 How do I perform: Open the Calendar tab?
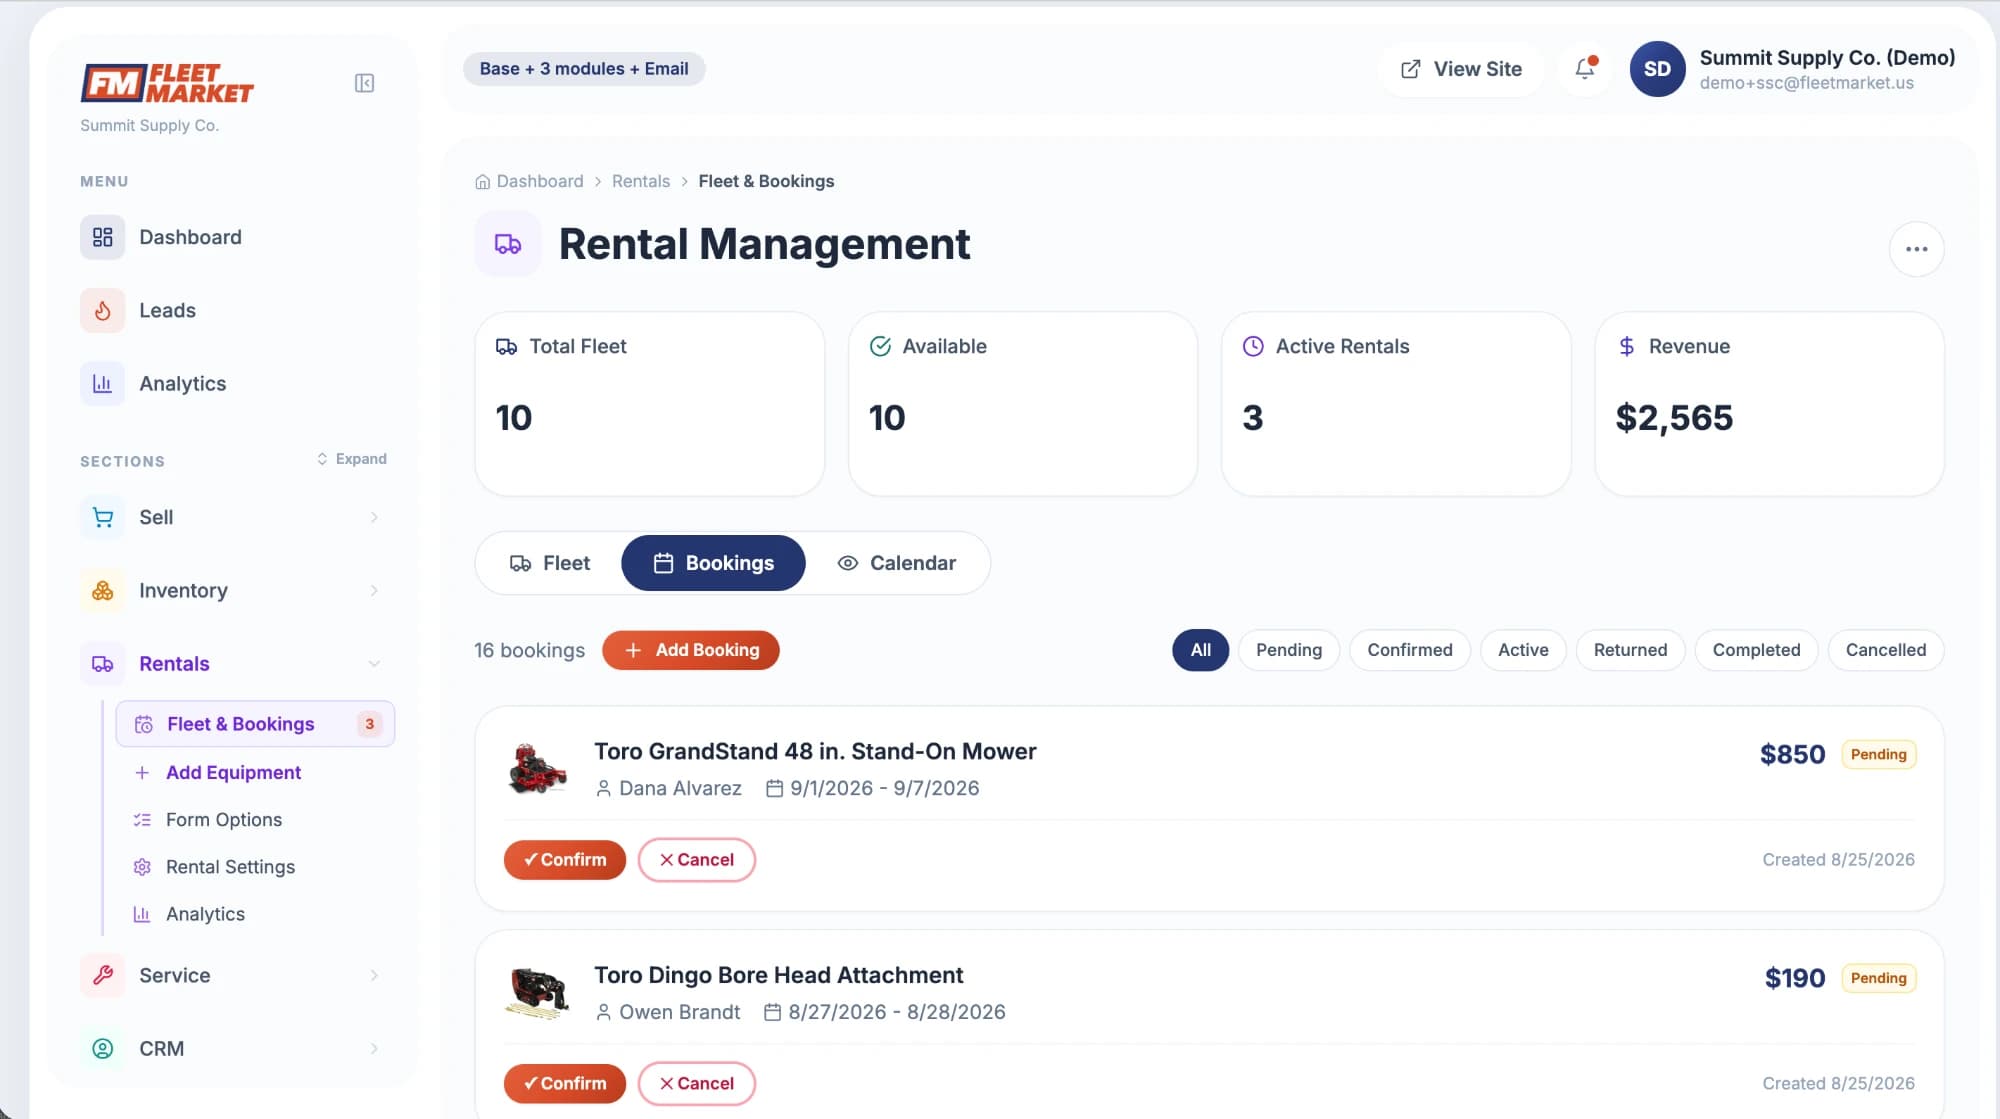point(897,563)
